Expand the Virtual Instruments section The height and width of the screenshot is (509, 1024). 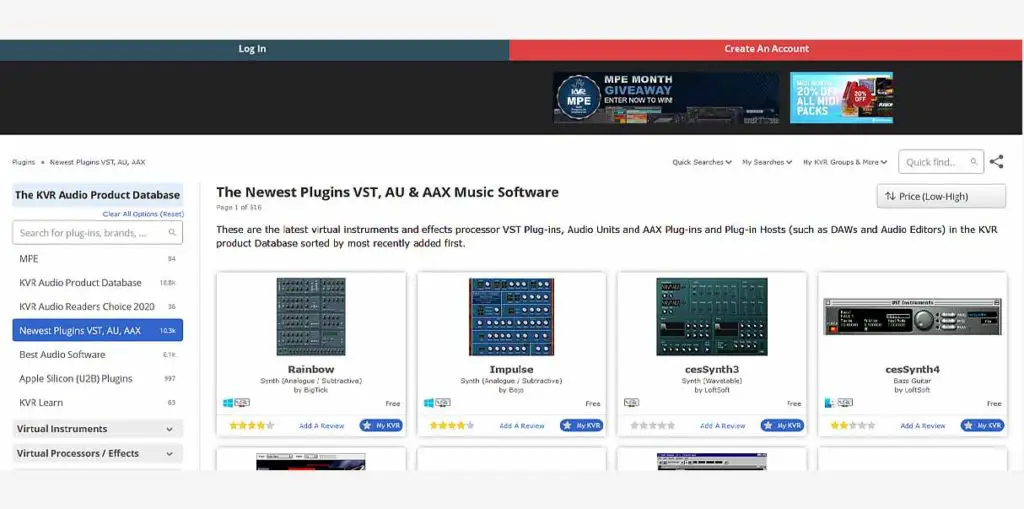(x=97, y=429)
